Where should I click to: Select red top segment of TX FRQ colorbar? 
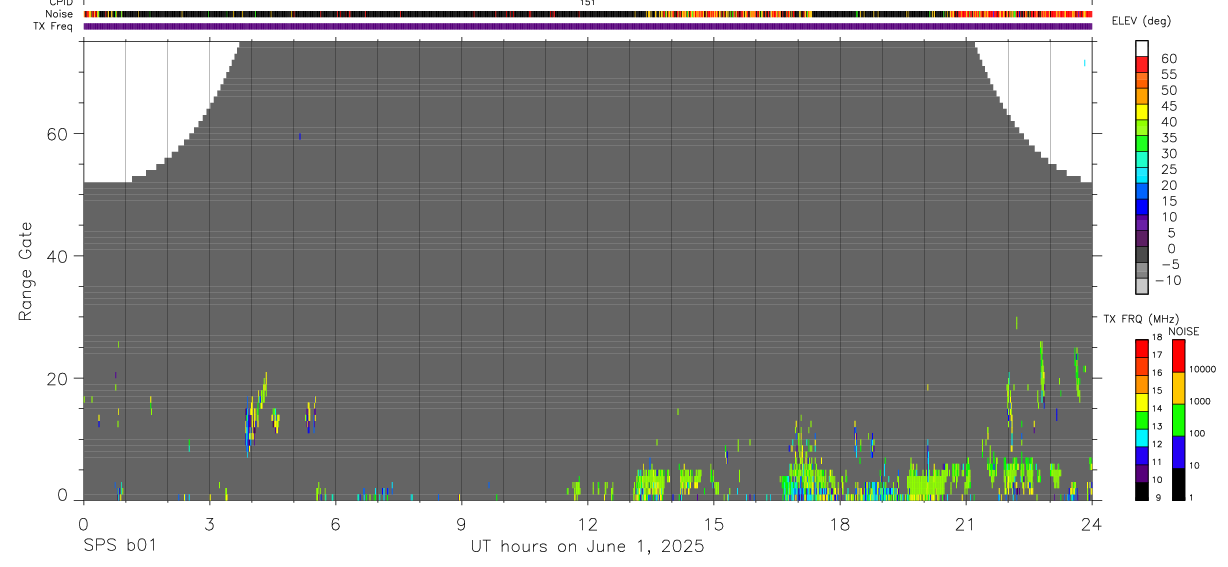[1142, 348]
